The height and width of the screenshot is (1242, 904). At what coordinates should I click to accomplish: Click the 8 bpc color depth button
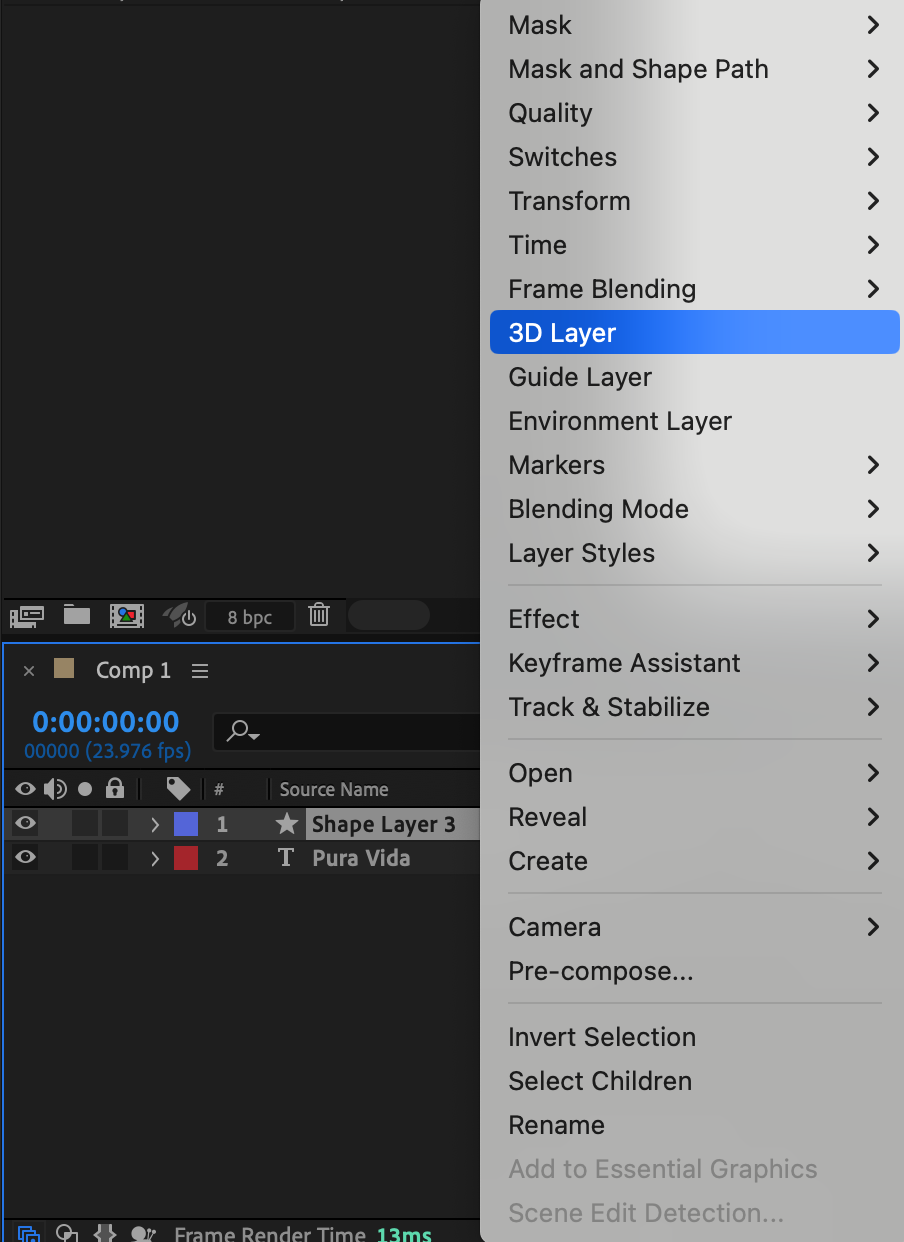(x=250, y=617)
